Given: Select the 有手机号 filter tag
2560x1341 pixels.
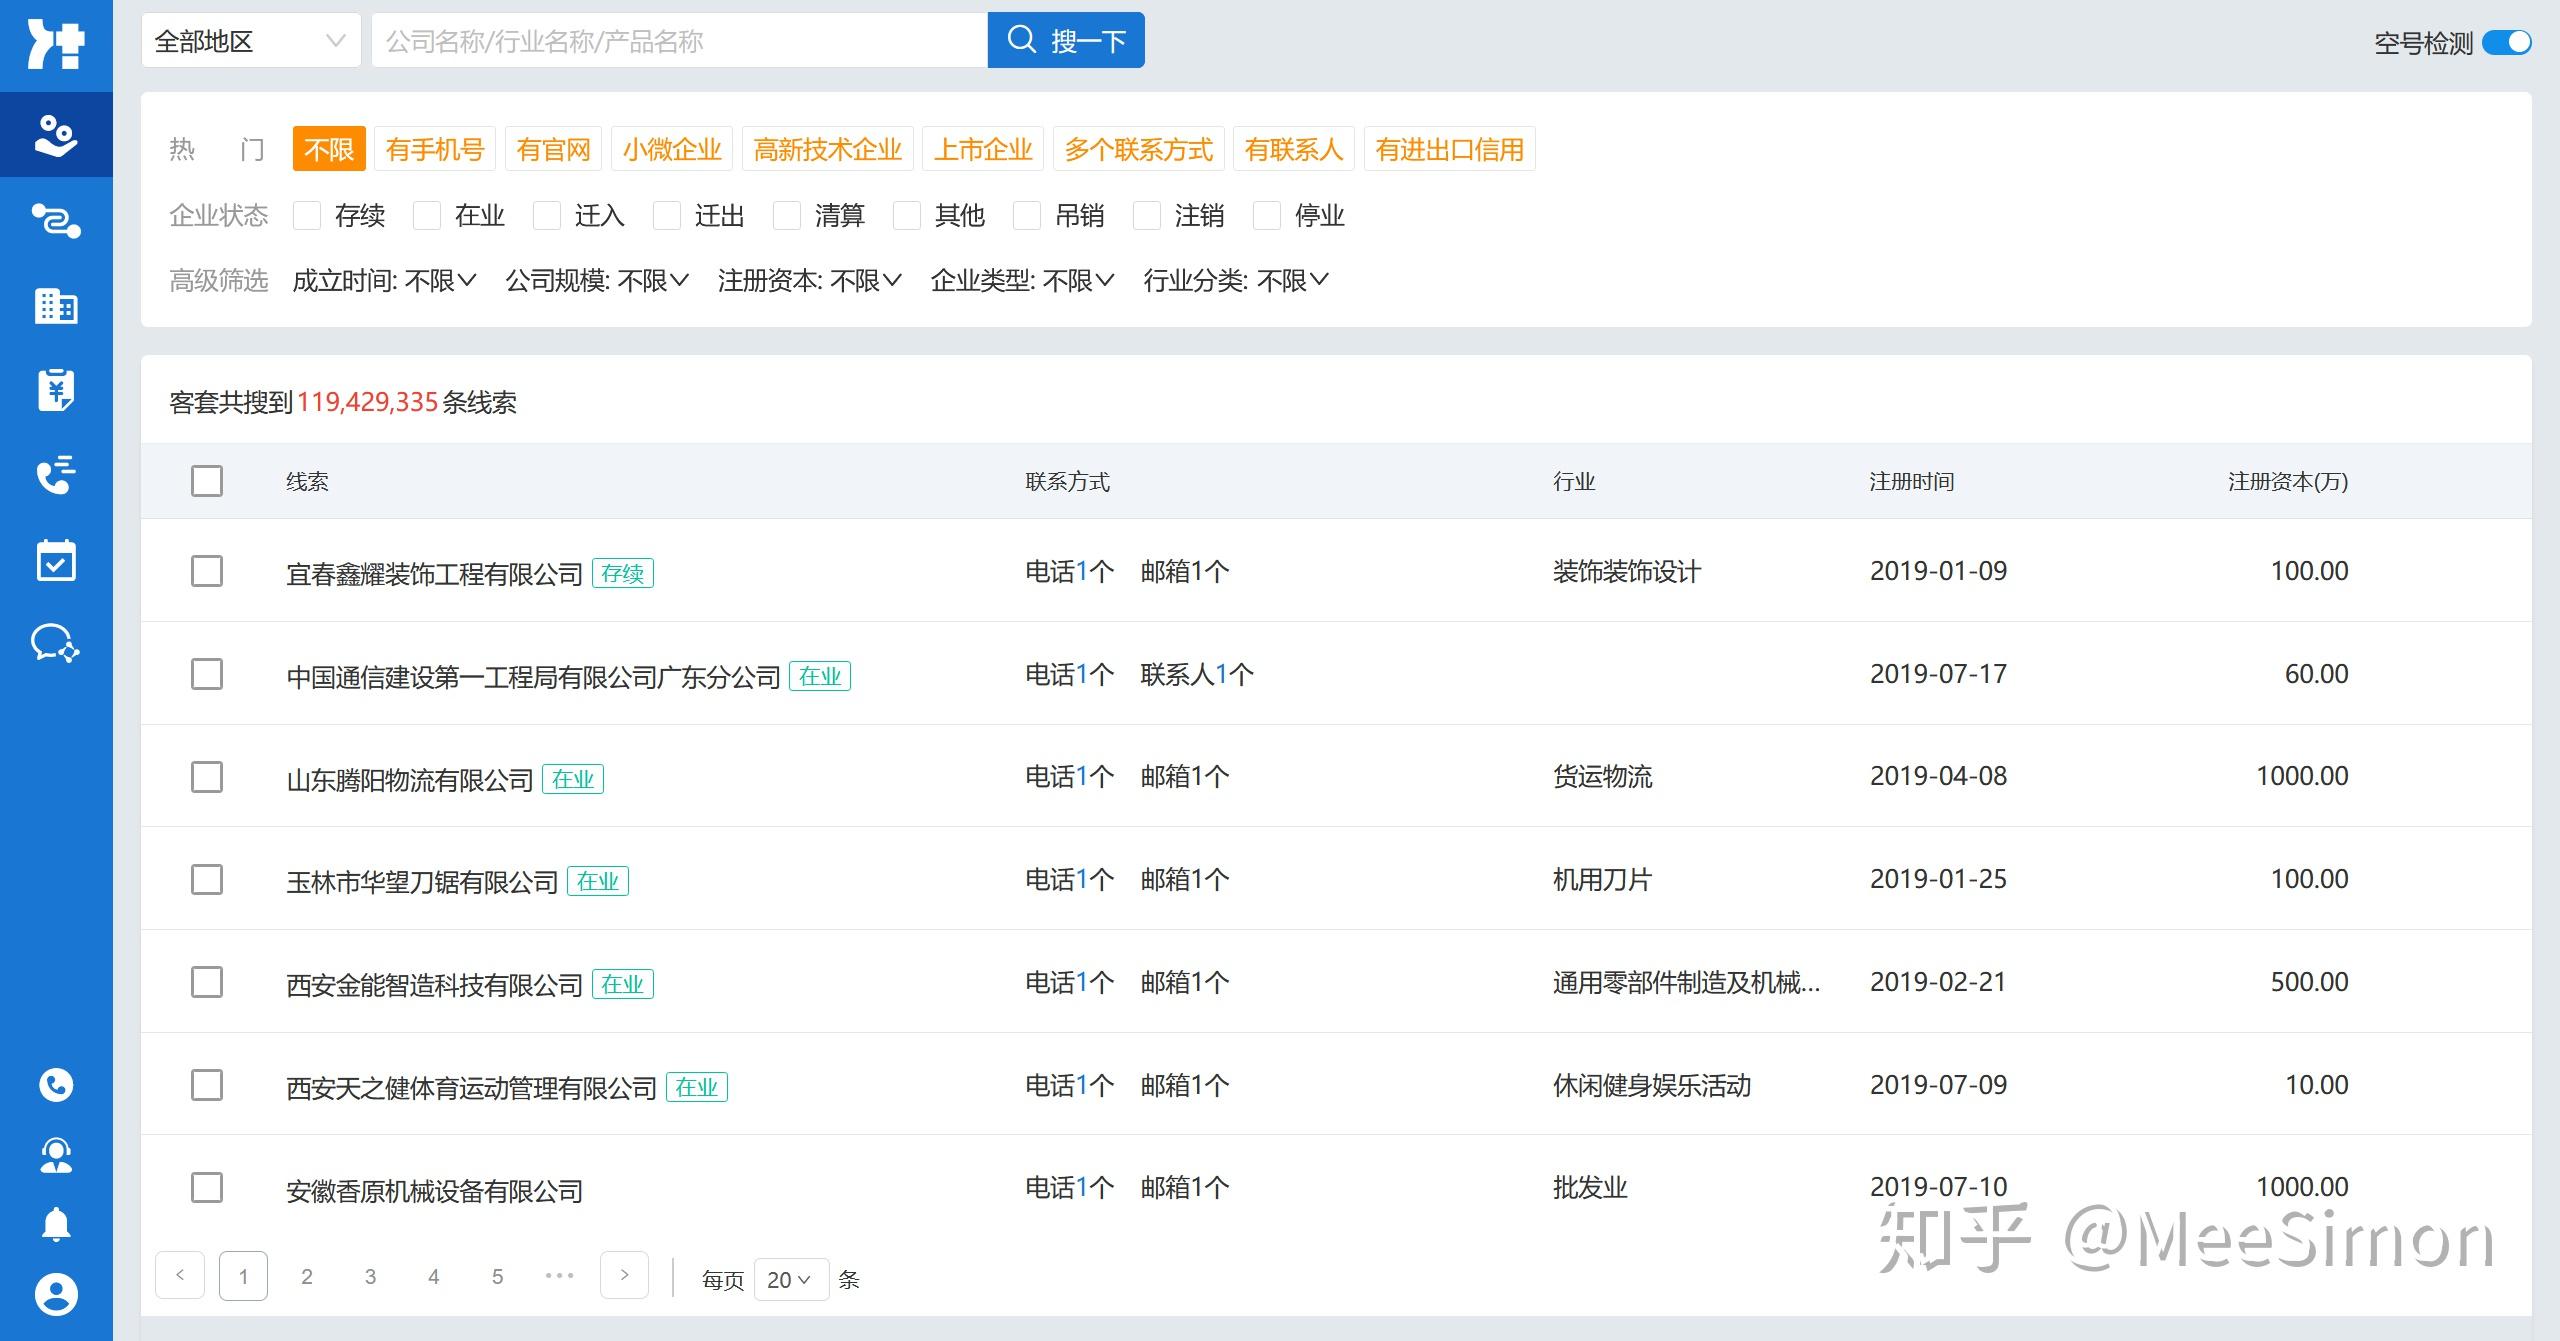Looking at the screenshot, I should pyautogui.click(x=435, y=149).
